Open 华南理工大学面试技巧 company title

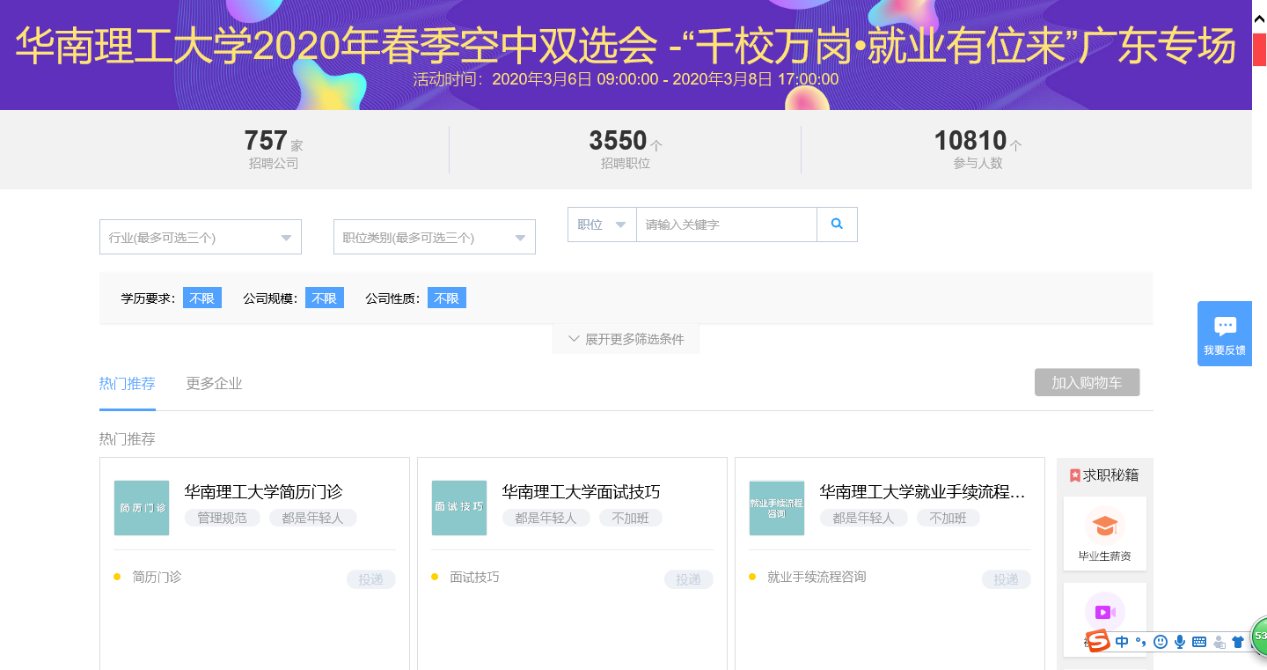[581, 492]
